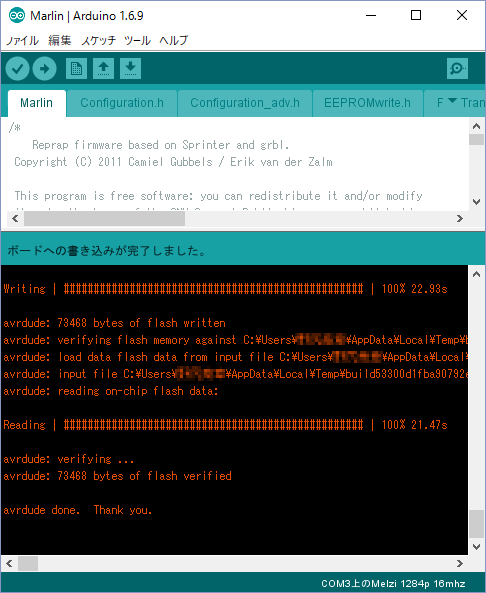Click 'reading on-chip flash data' line
Screen dimensions: 486x593
click(111, 391)
